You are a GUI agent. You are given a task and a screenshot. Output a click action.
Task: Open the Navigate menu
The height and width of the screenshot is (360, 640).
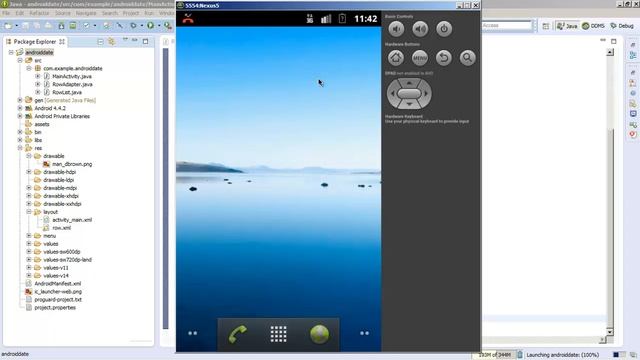(x=86, y=13)
